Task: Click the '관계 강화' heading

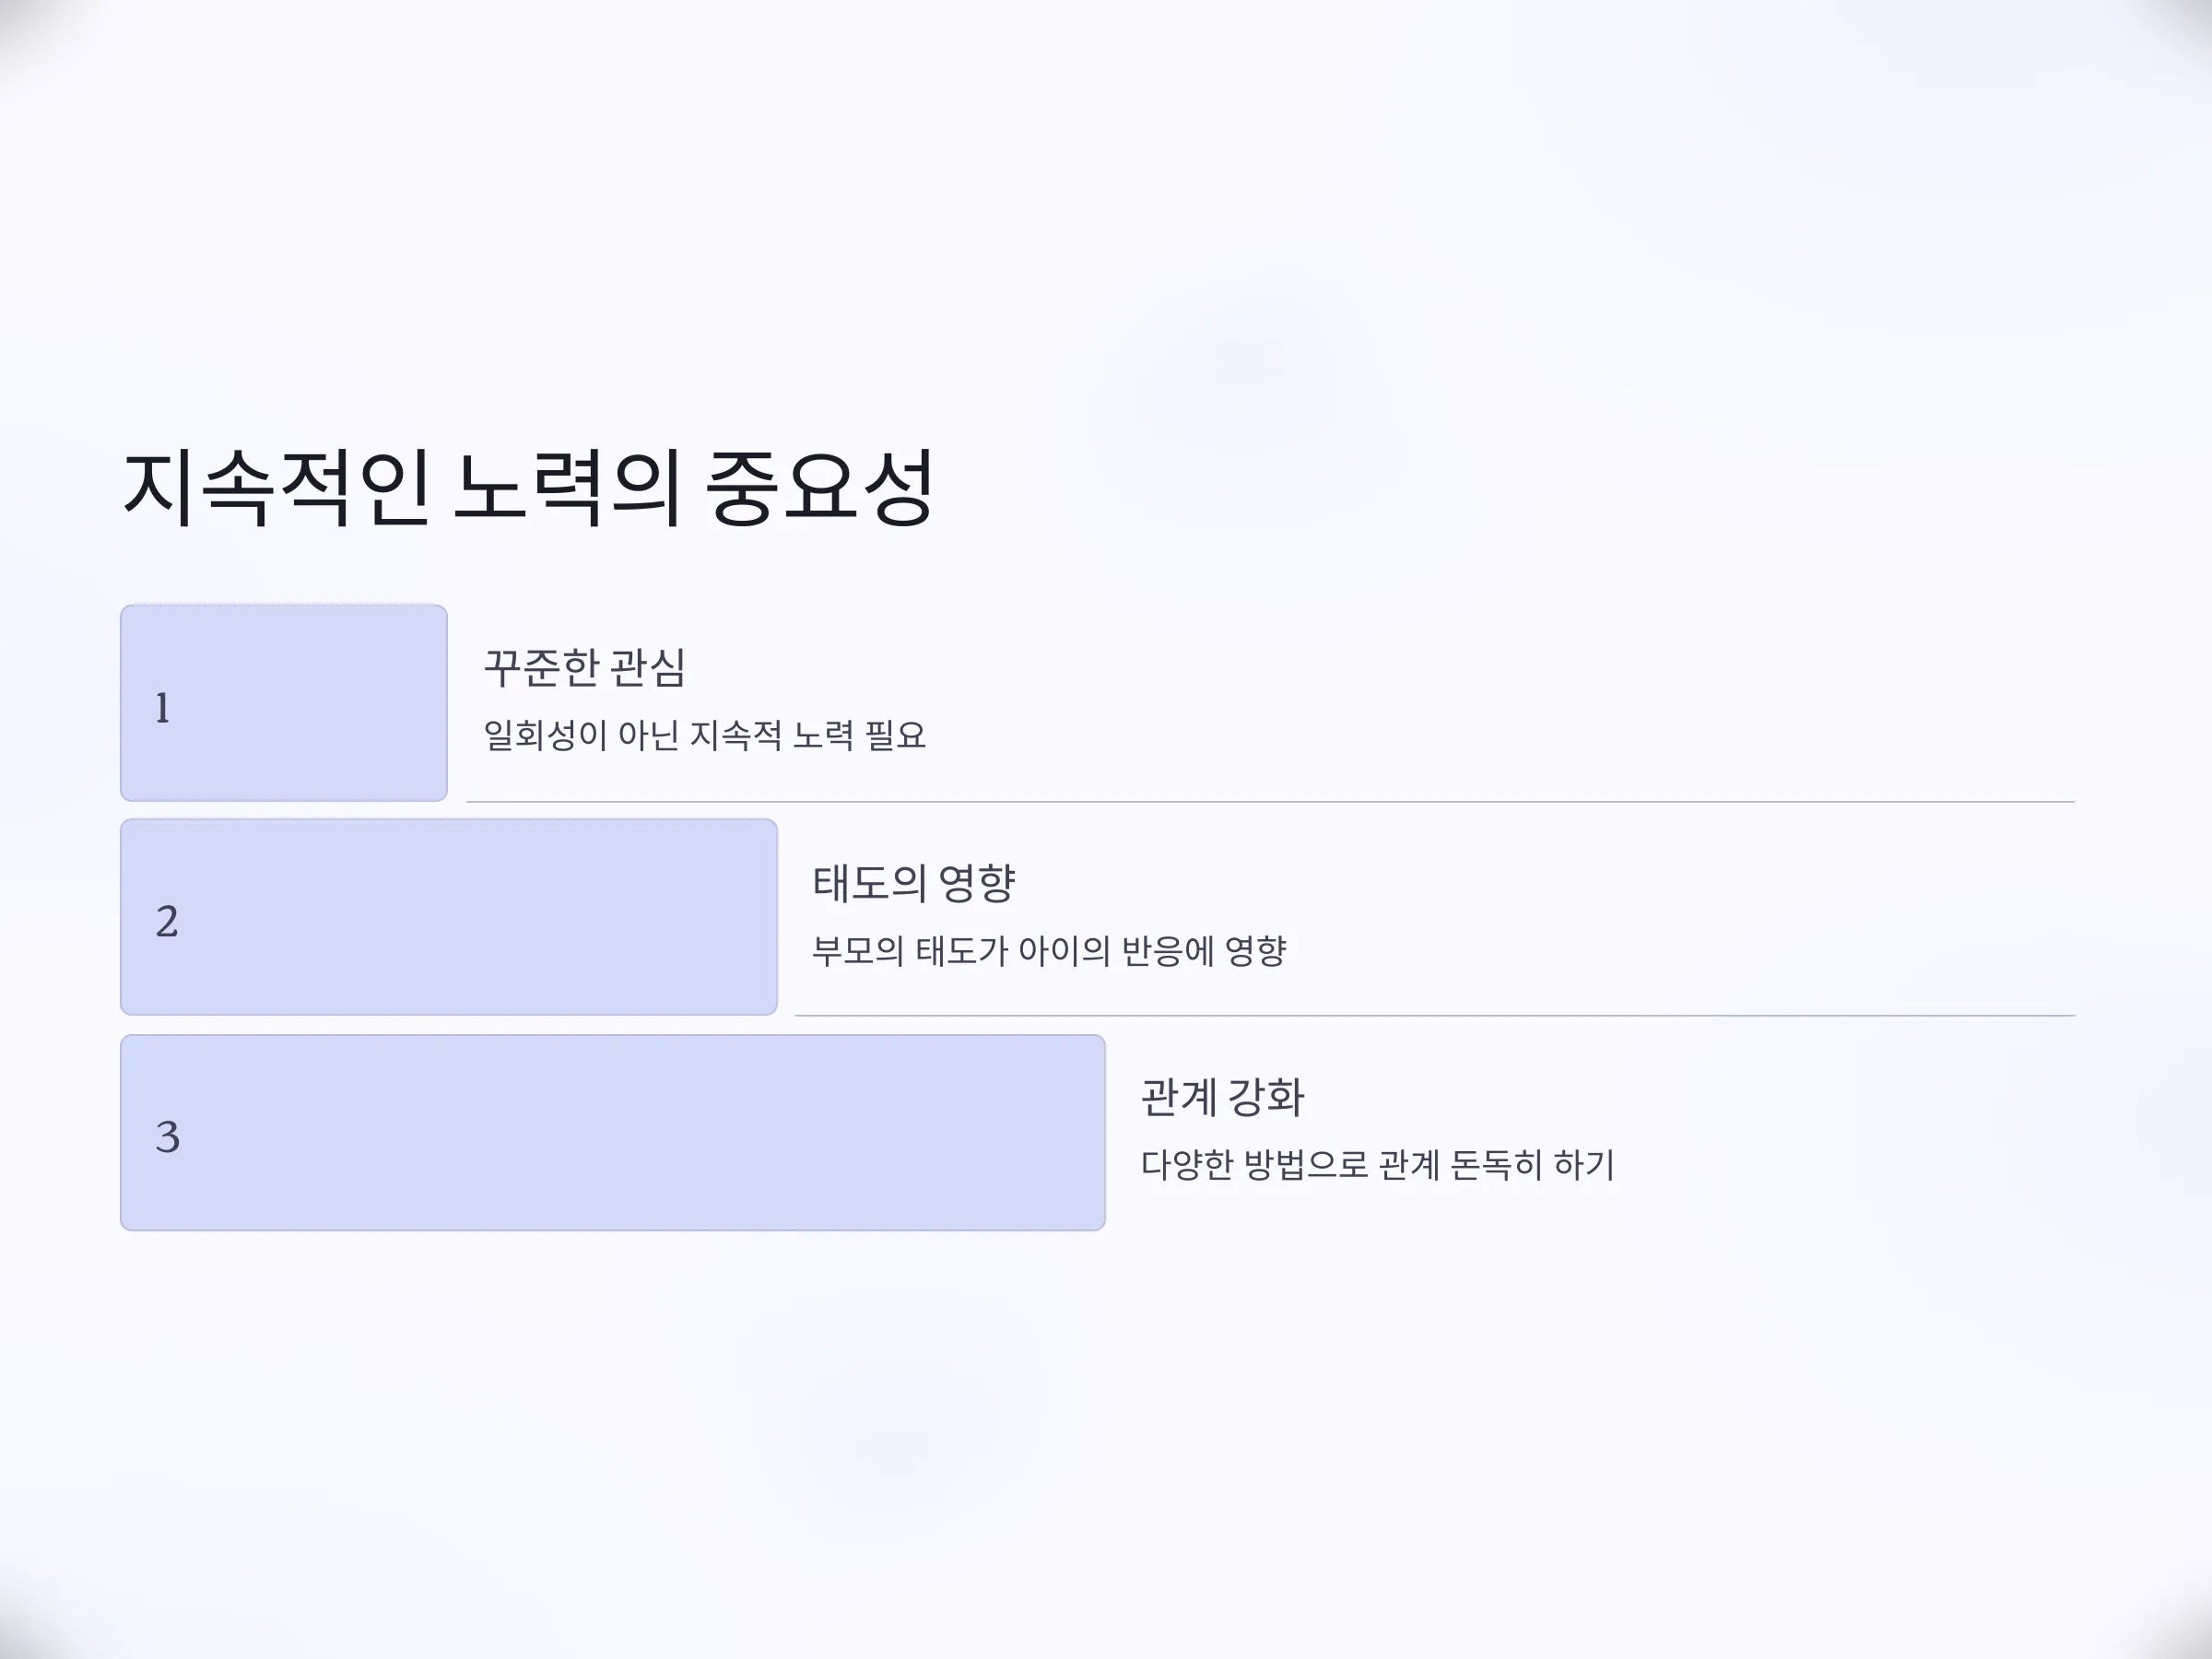Action: click(1222, 1097)
